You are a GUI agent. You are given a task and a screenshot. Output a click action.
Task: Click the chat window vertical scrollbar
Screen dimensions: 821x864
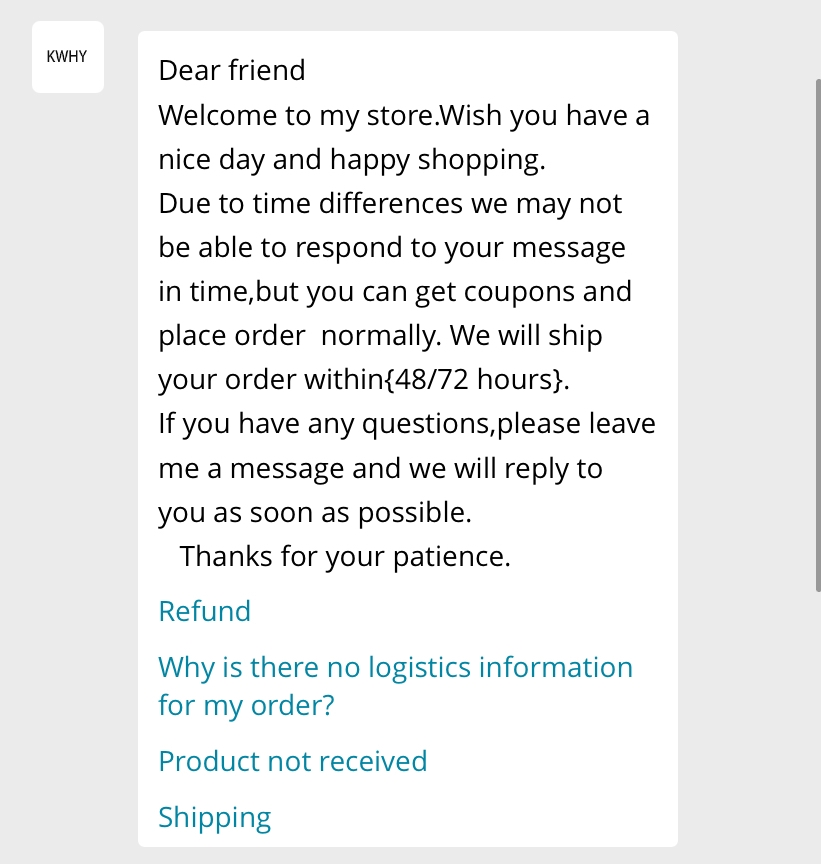point(818,336)
